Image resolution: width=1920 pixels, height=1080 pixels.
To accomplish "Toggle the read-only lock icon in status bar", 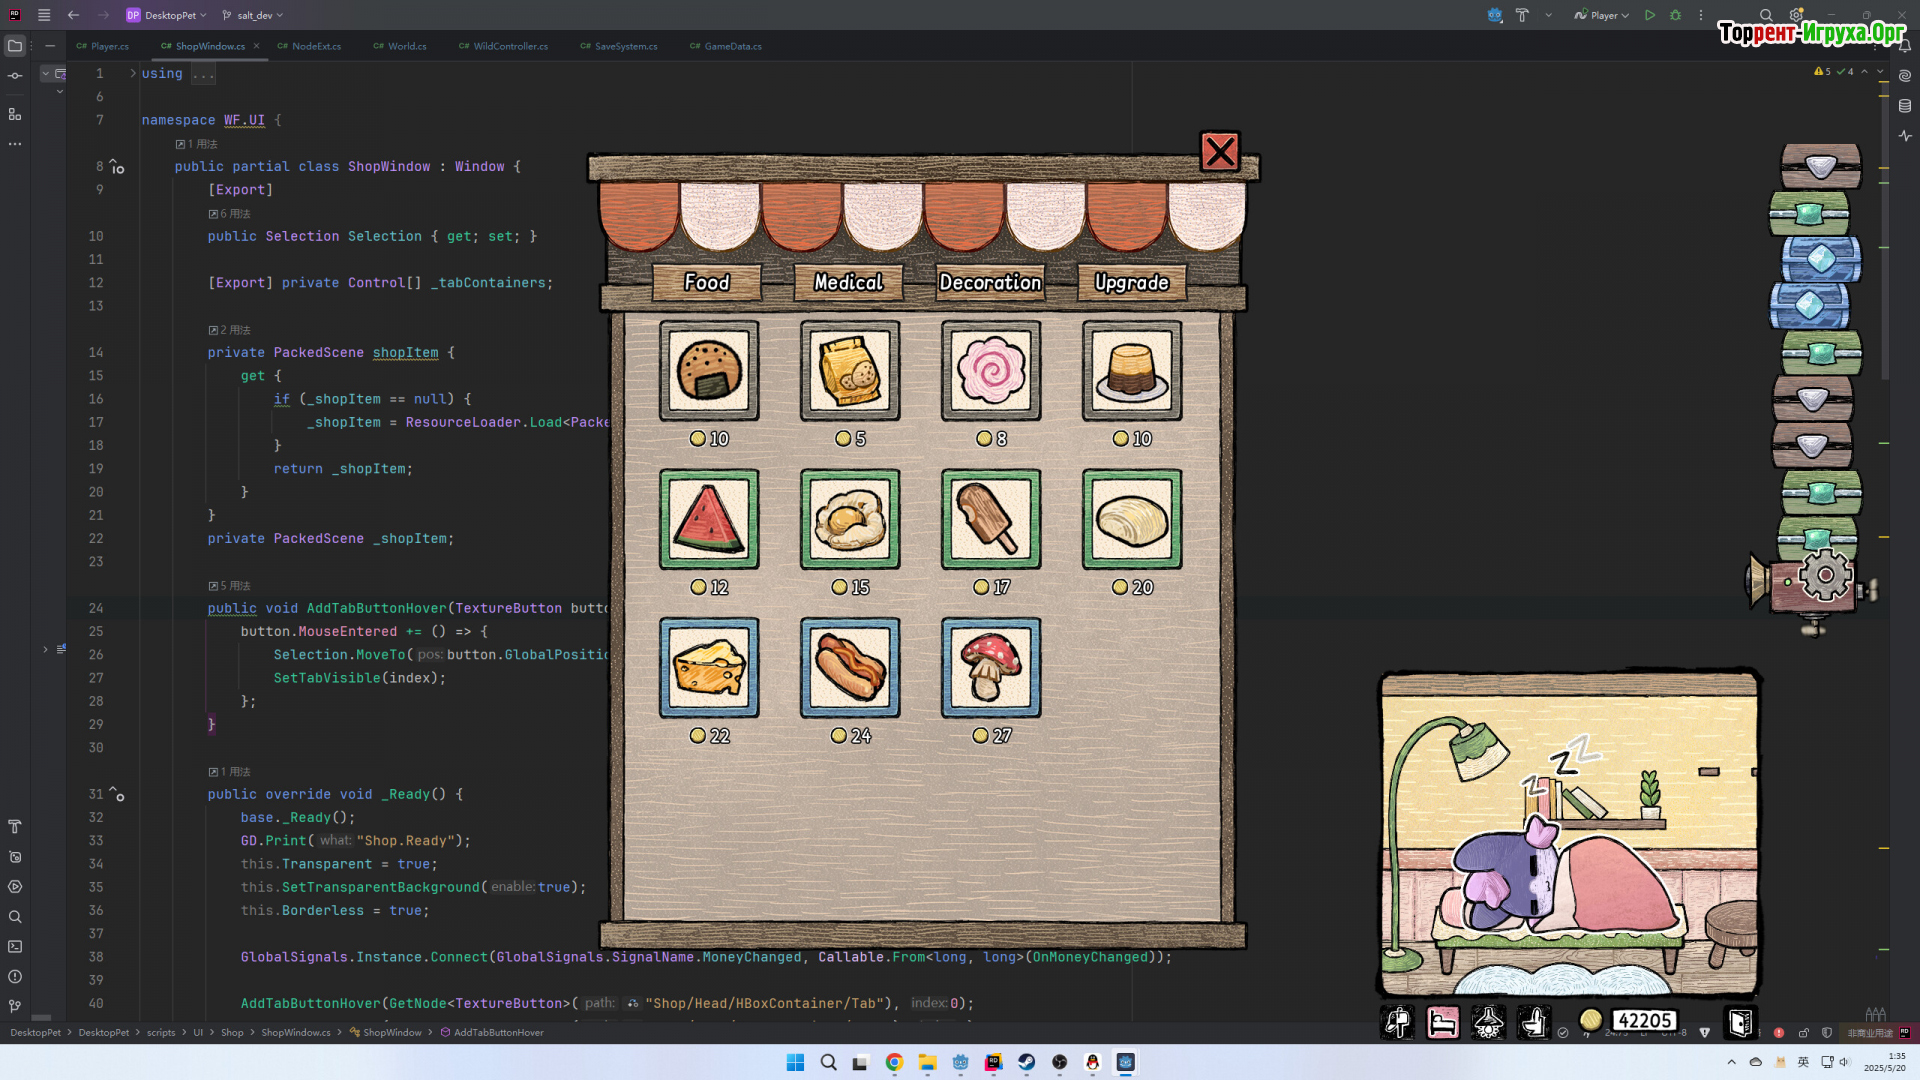I will click(x=1804, y=1033).
